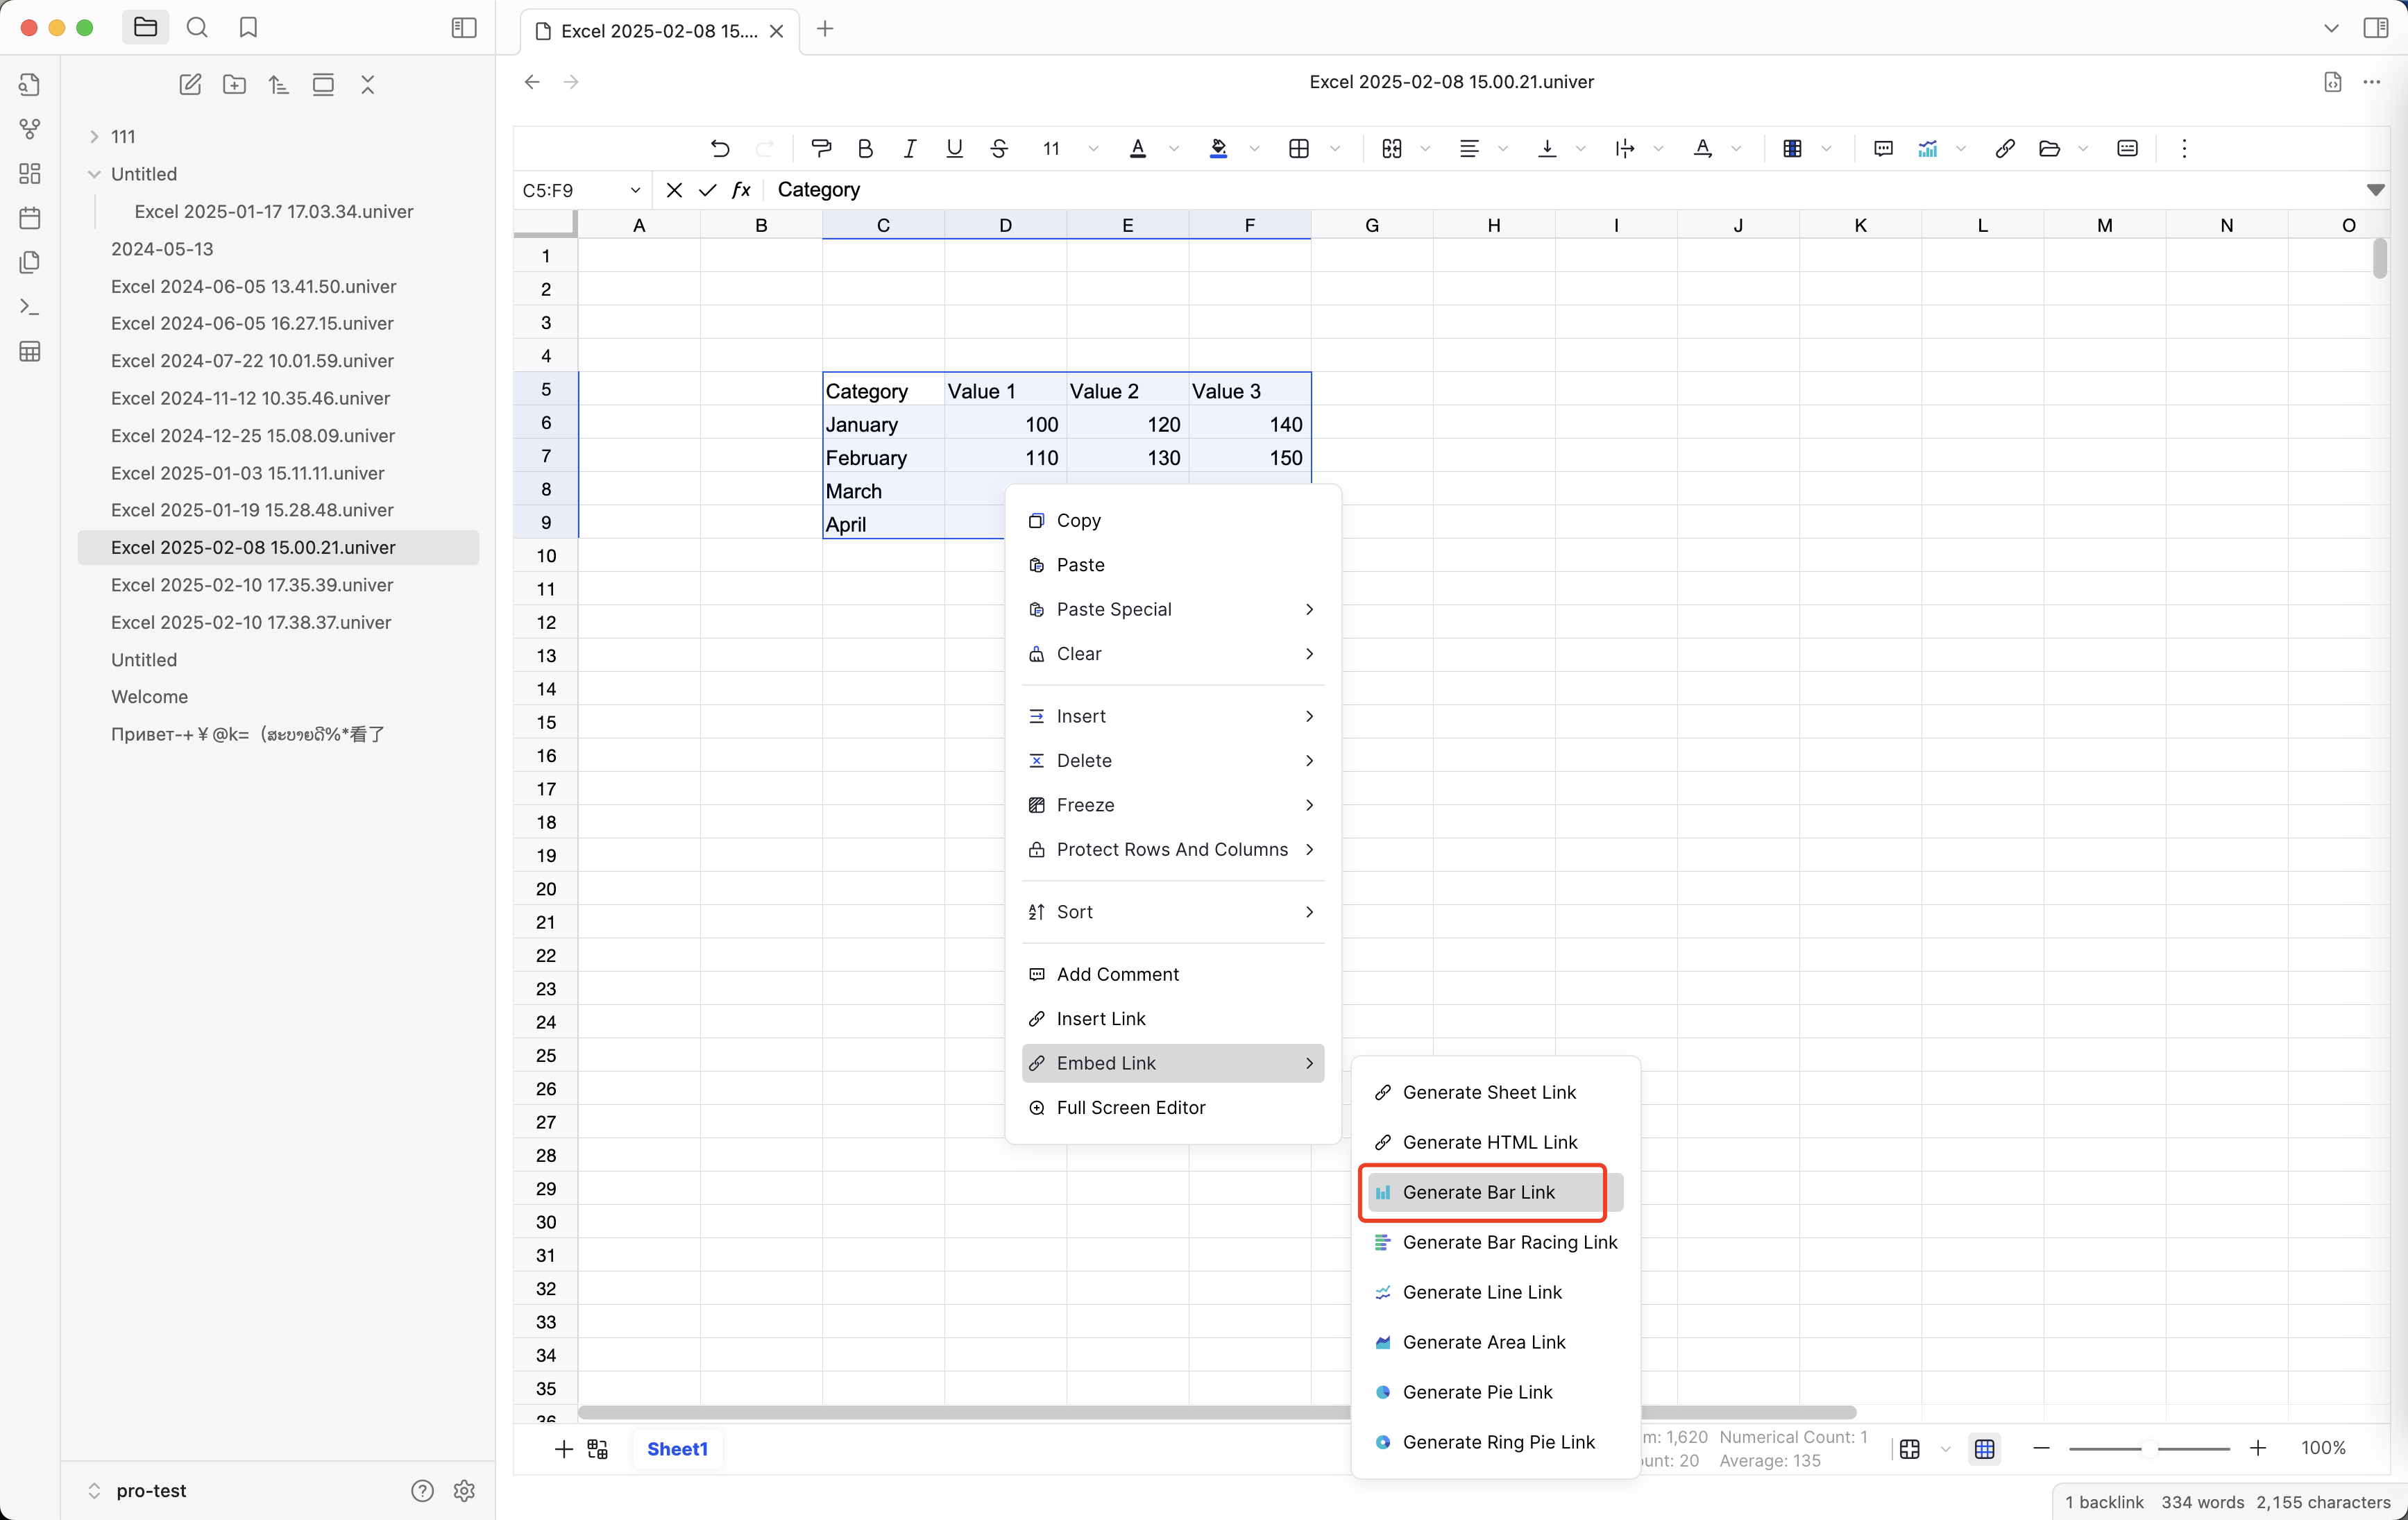Click the fill color bucket icon

click(1218, 148)
